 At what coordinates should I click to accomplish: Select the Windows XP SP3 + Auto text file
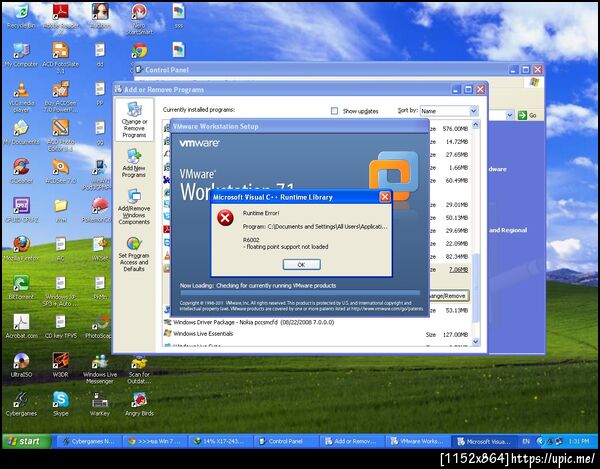click(x=61, y=290)
